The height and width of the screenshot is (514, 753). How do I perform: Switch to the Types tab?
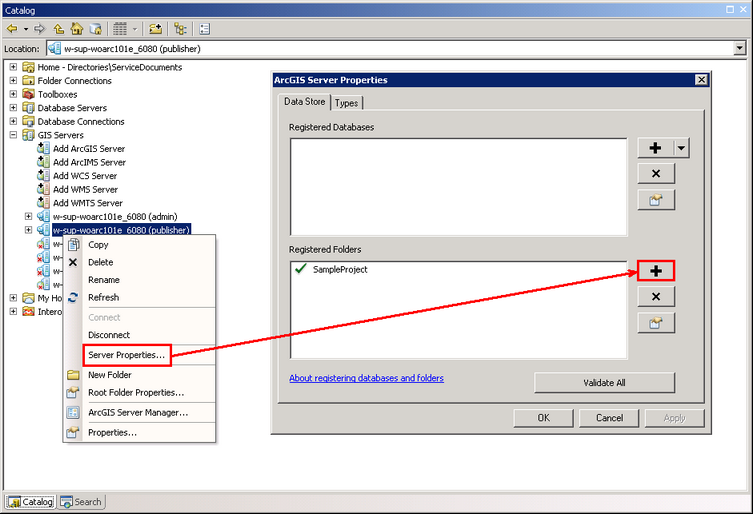[346, 103]
